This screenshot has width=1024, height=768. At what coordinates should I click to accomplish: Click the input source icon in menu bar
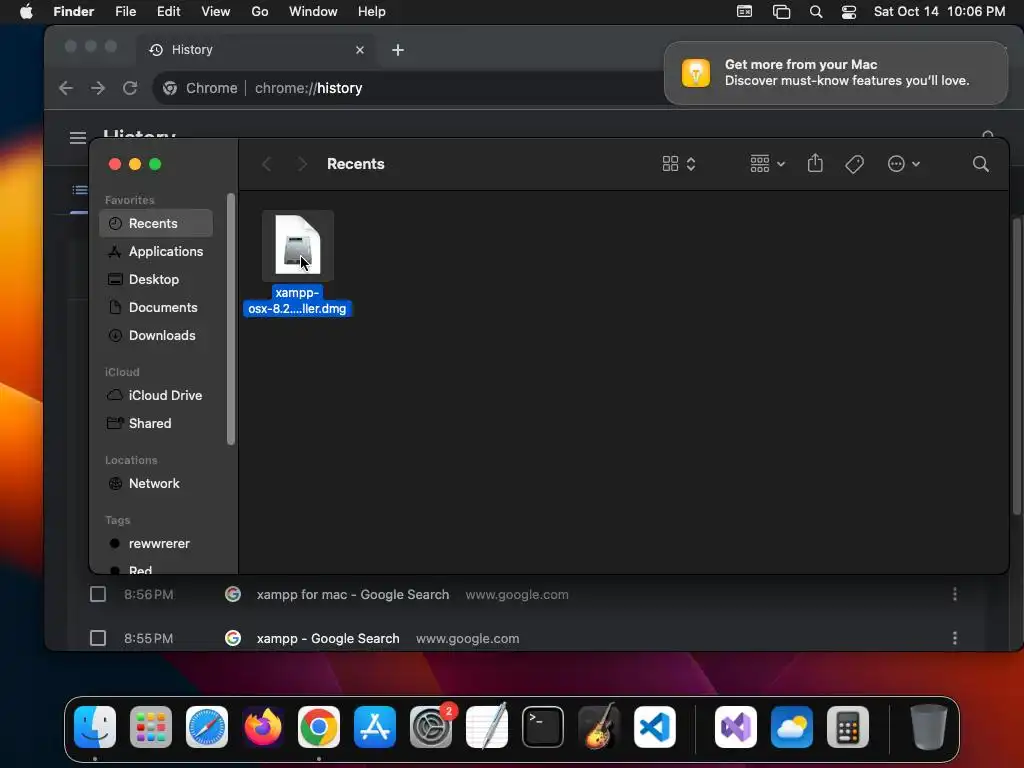pos(744,12)
